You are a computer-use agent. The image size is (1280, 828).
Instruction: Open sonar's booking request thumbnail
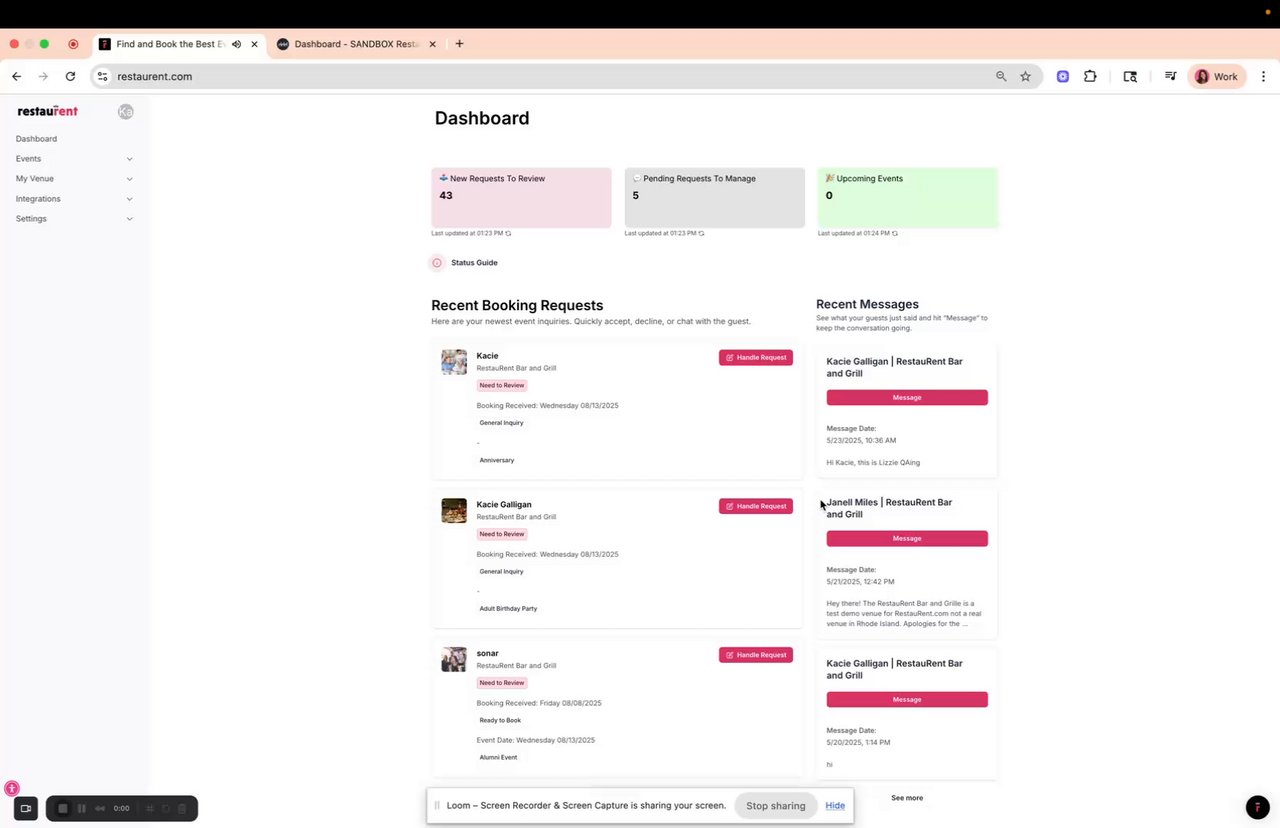point(454,659)
